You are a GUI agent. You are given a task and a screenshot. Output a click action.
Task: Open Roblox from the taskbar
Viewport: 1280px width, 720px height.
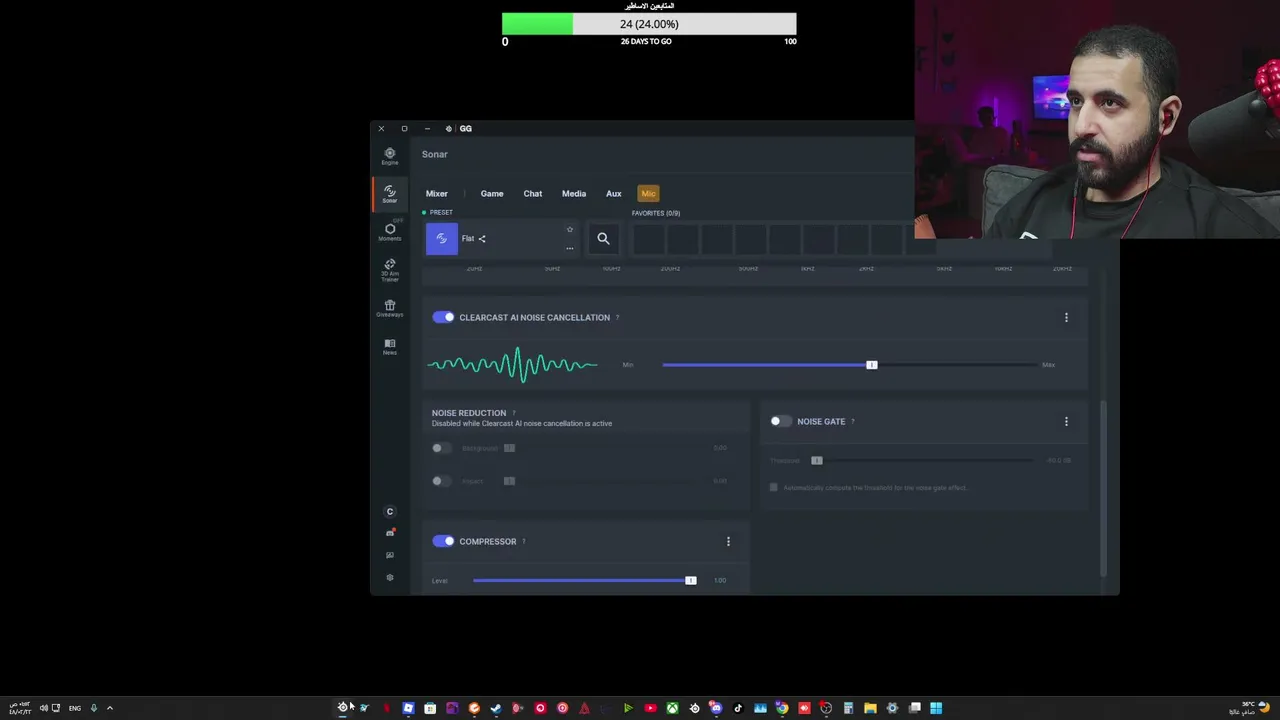click(408, 708)
